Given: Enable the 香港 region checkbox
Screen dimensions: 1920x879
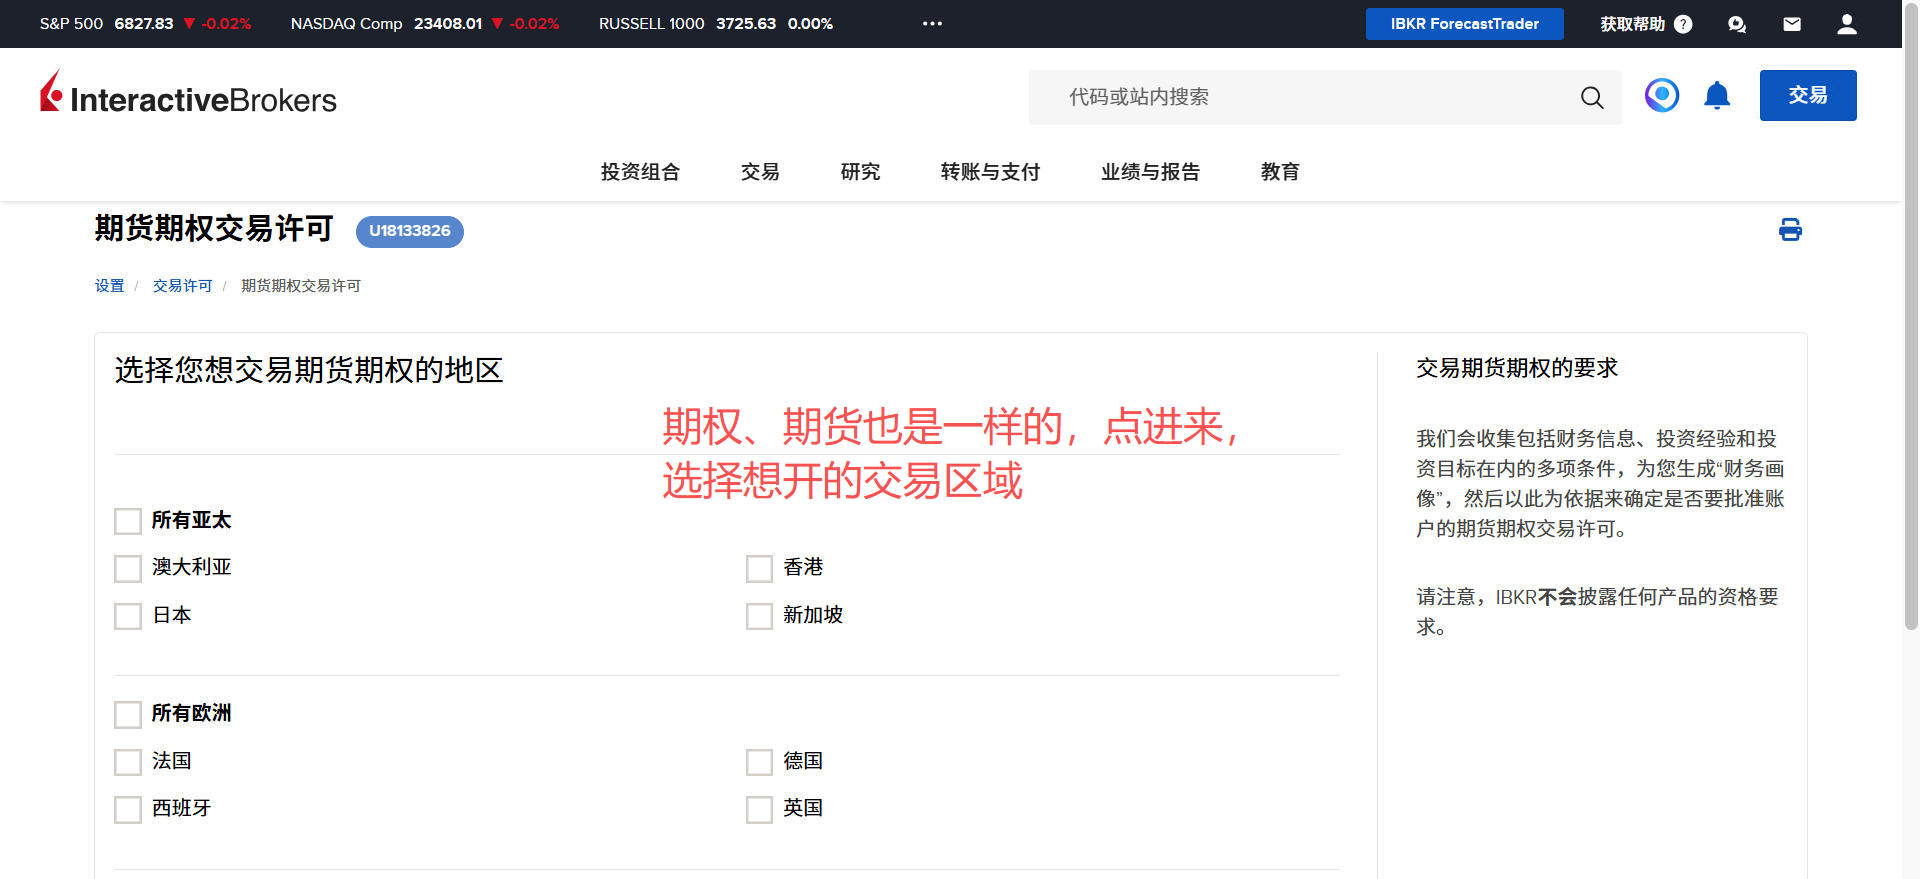Looking at the screenshot, I should (x=759, y=569).
